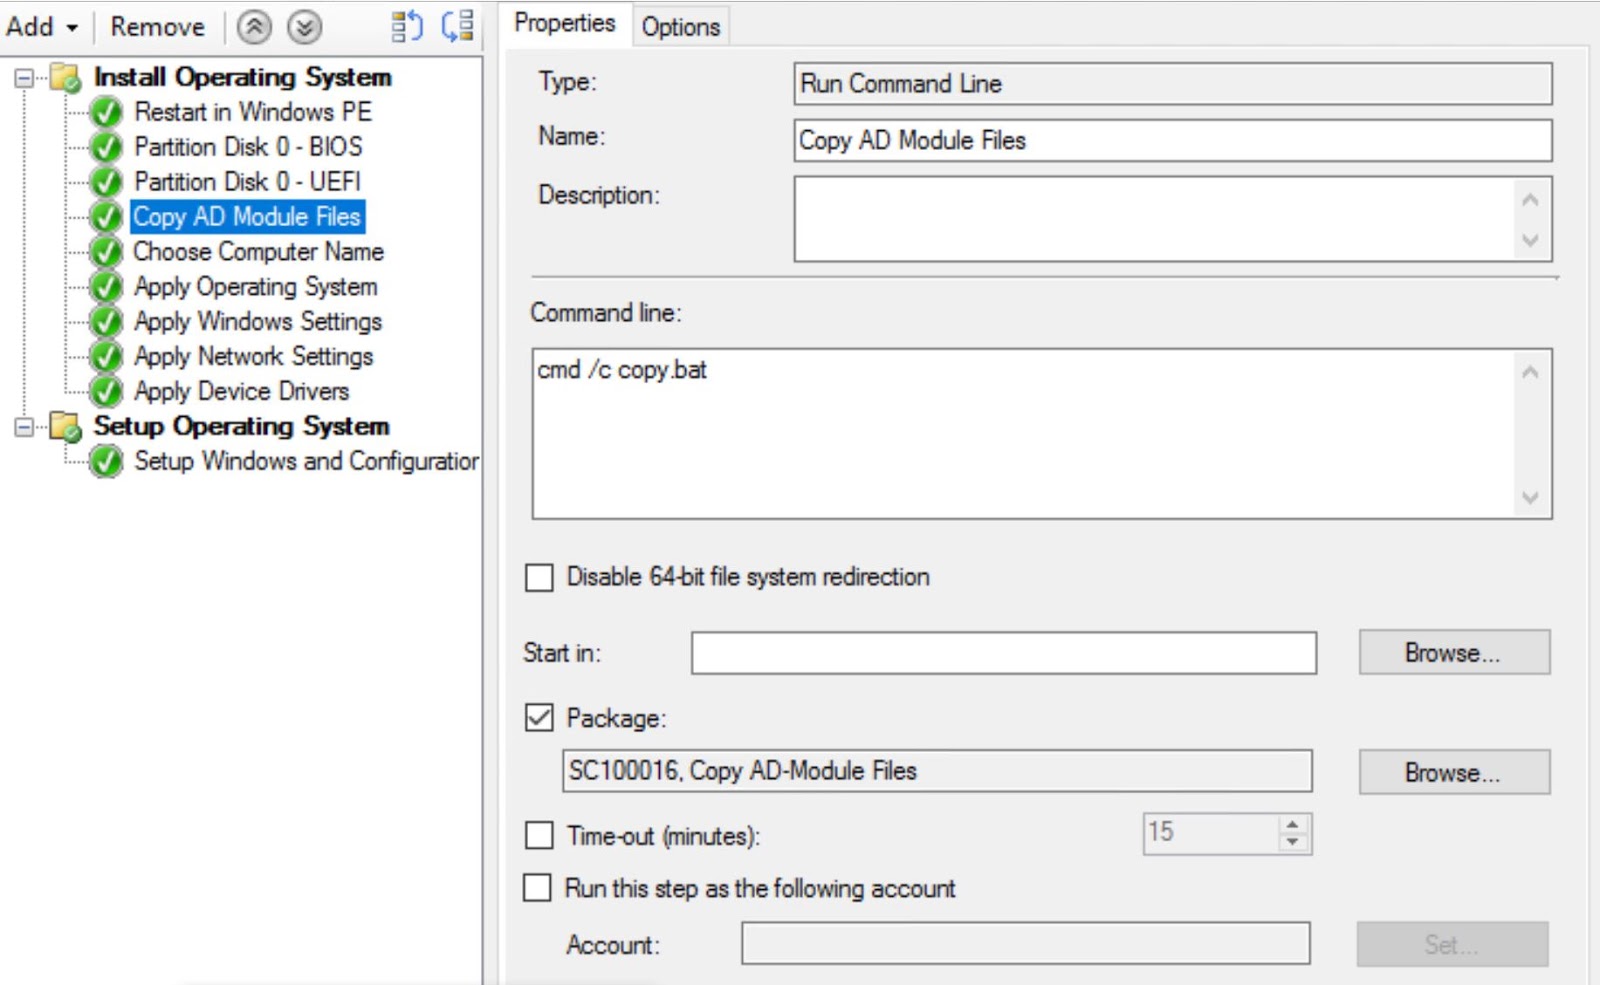
Task: Enable the Time-out (minutes) checkbox
Action: [x=539, y=835]
